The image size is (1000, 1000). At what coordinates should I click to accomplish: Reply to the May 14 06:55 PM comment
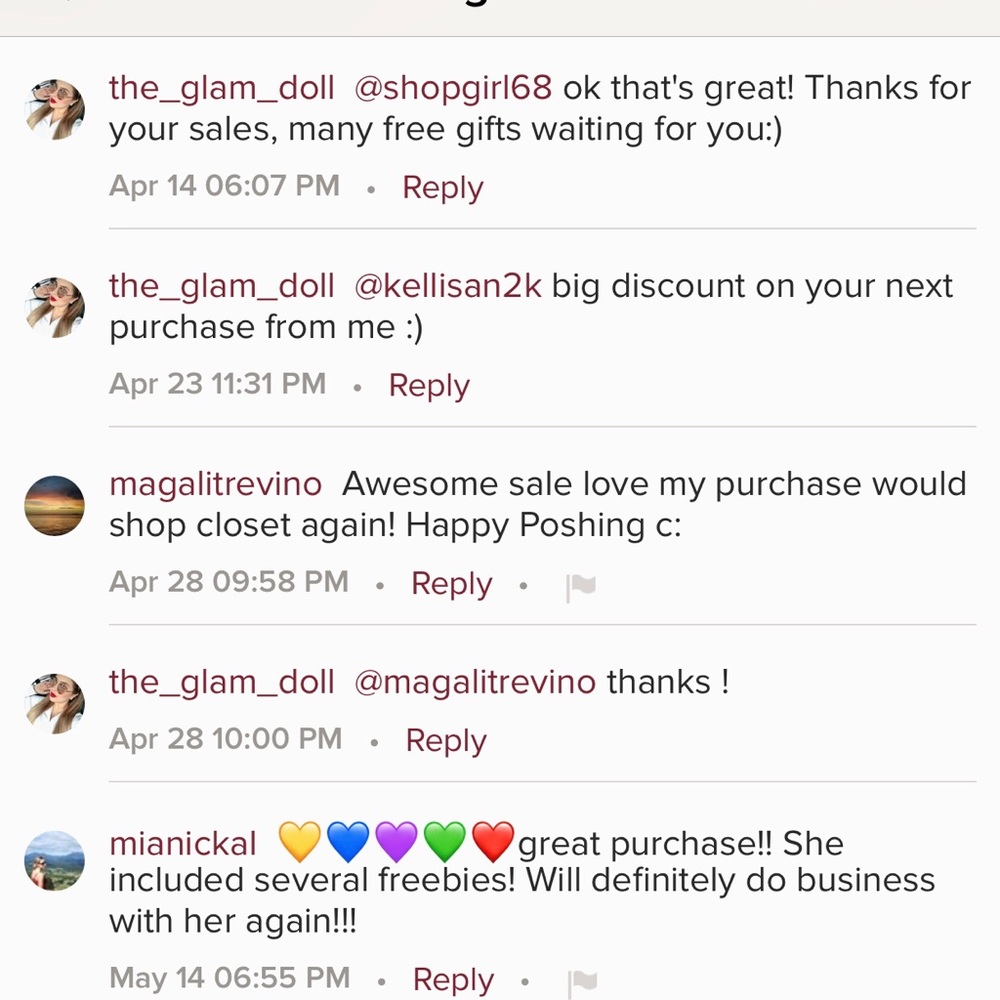[x=453, y=979]
